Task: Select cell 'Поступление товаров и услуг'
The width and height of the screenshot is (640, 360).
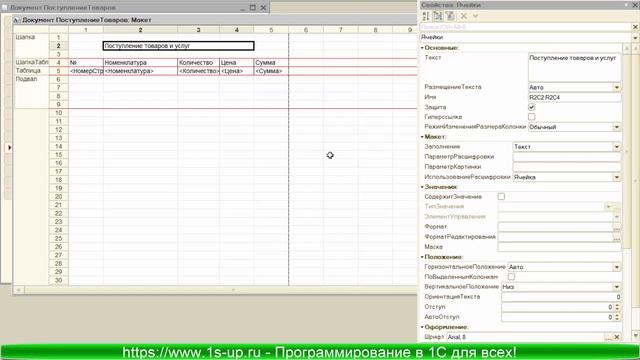Action: (178, 46)
